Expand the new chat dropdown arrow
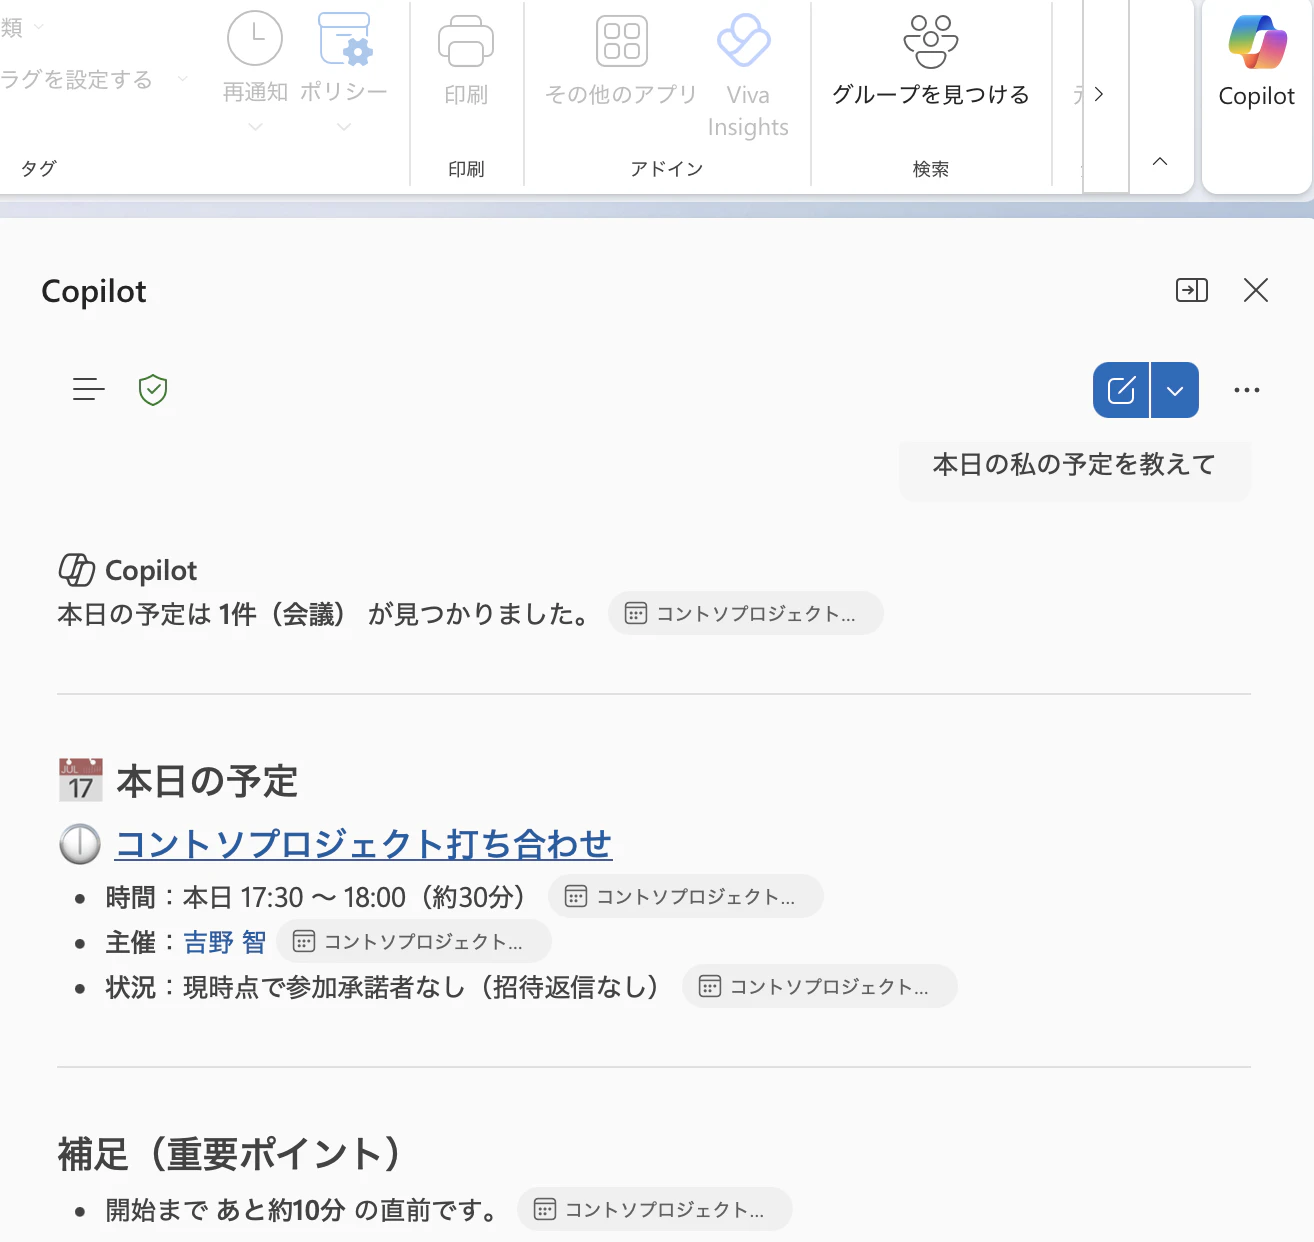The image size is (1314, 1242). point(1175,390)
